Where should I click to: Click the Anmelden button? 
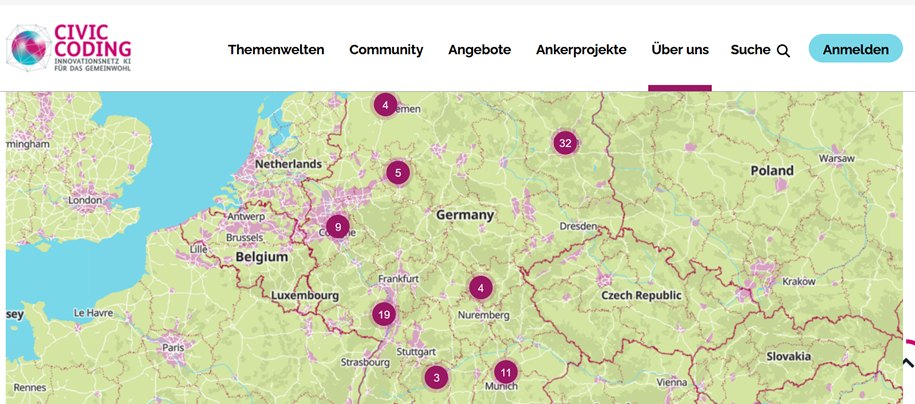855,49
